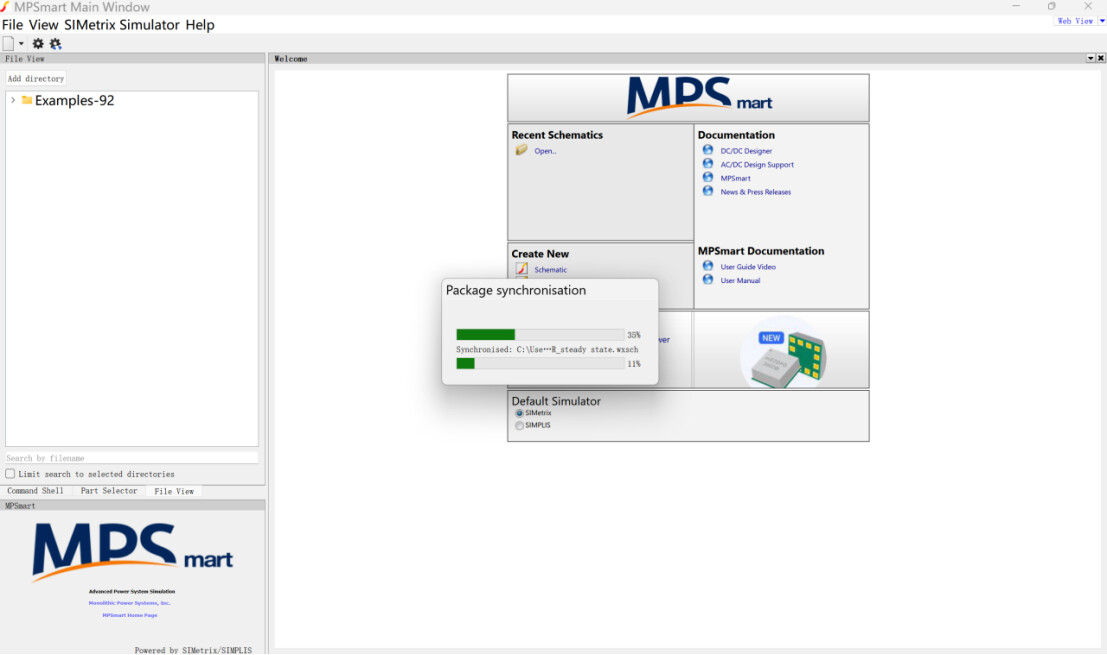Open the SIMetrix Simulator menu
Image resolution: width=1107 pixels, height=655 pixels.
tap(122, 25)
